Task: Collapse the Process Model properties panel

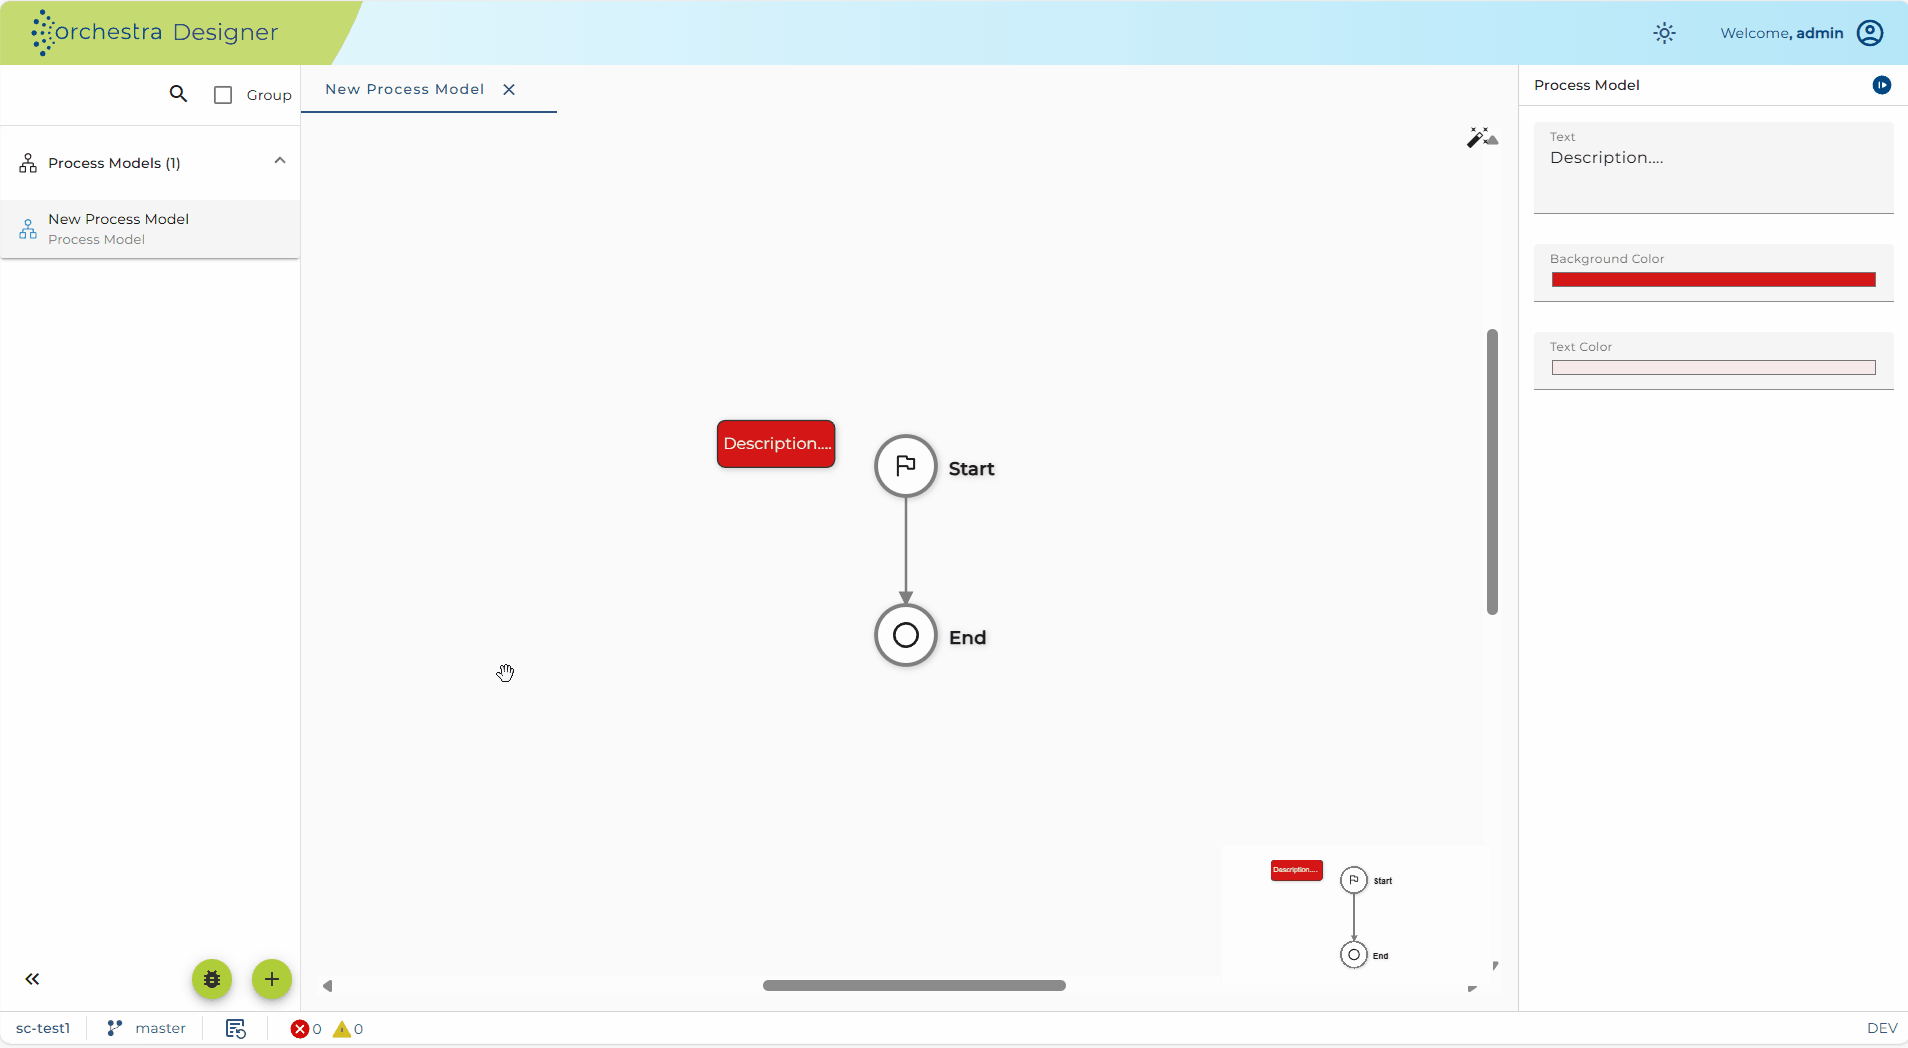Action: point(1882,85)
